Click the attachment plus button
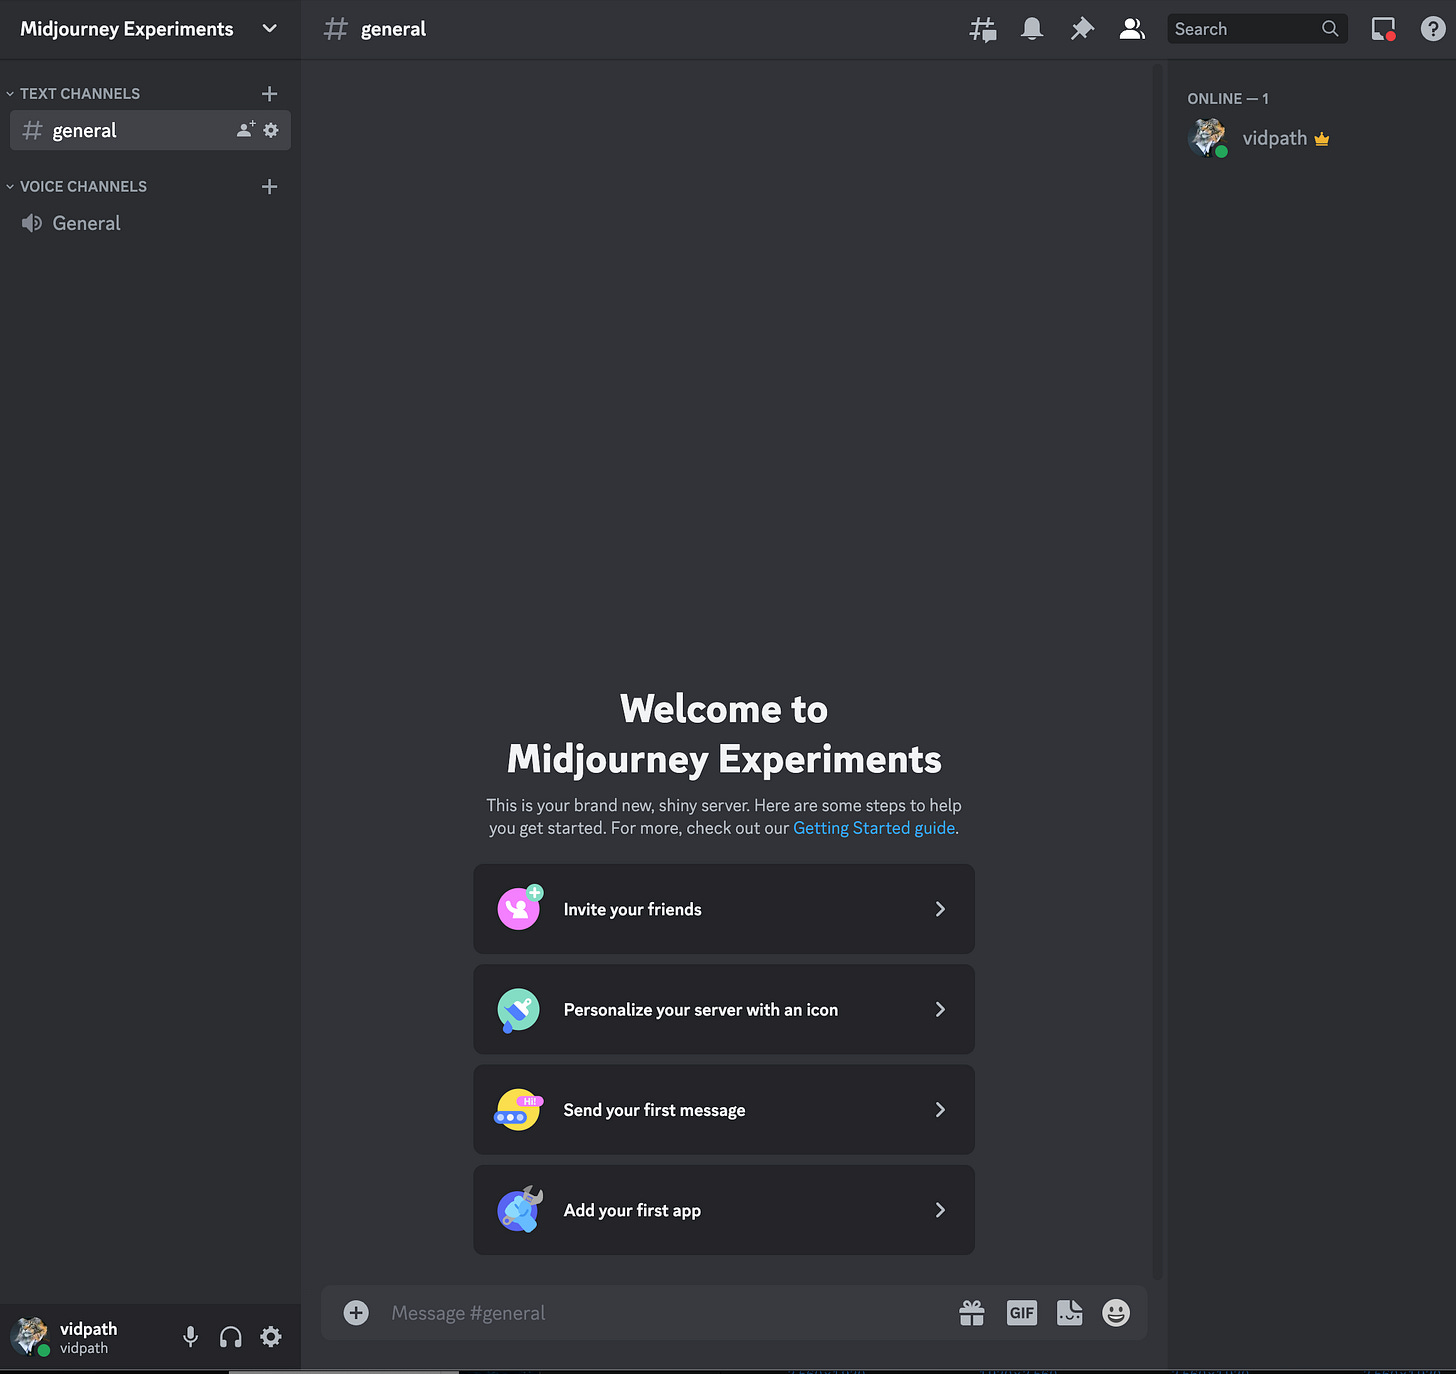 (x=356, y=1313)
